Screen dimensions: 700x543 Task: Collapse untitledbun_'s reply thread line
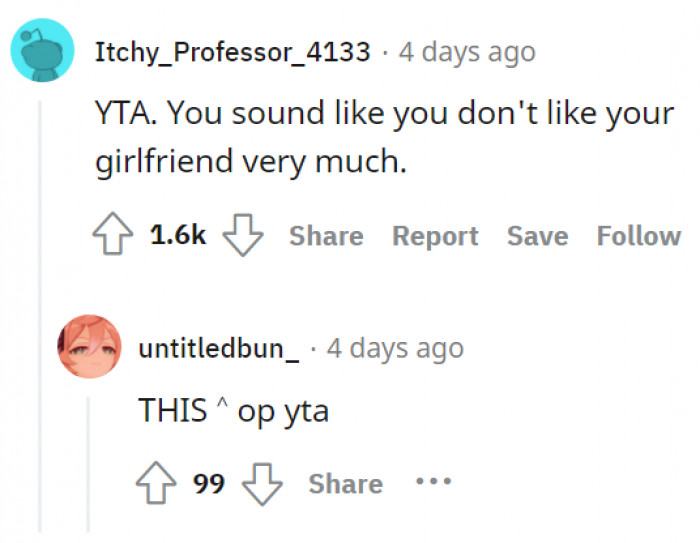[90, 460]
